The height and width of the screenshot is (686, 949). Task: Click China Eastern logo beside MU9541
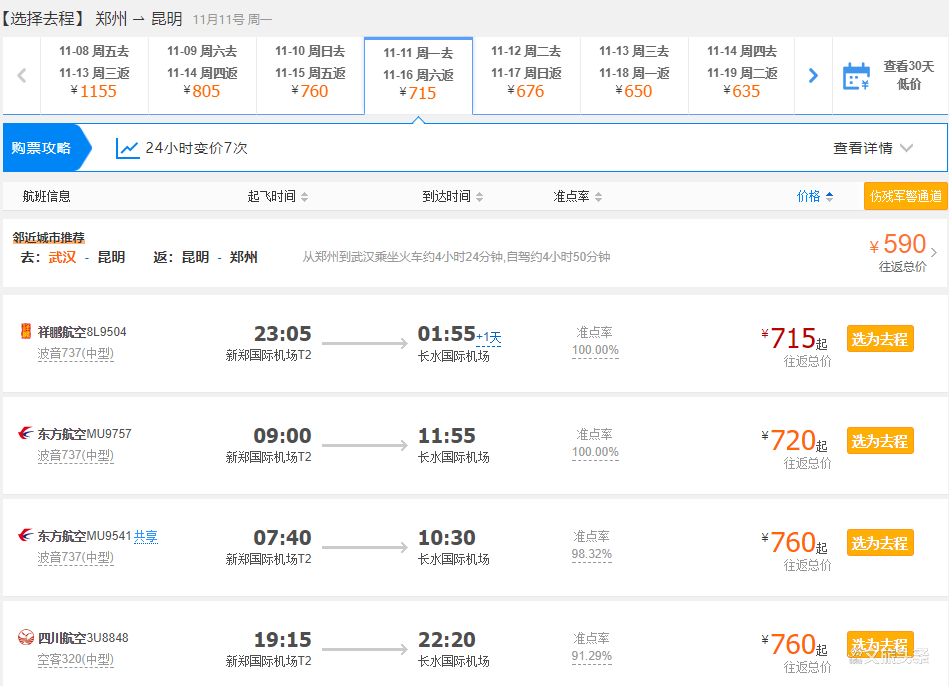coord(25,535)
